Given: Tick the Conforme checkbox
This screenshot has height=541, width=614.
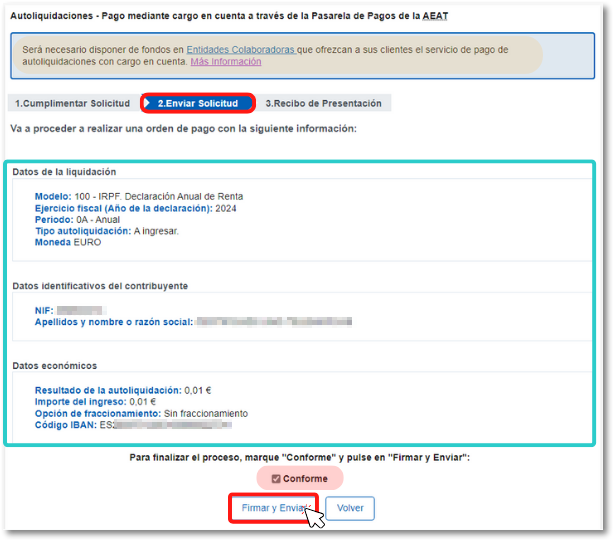Looking at the screenshot, I should [x=276, y=478].
